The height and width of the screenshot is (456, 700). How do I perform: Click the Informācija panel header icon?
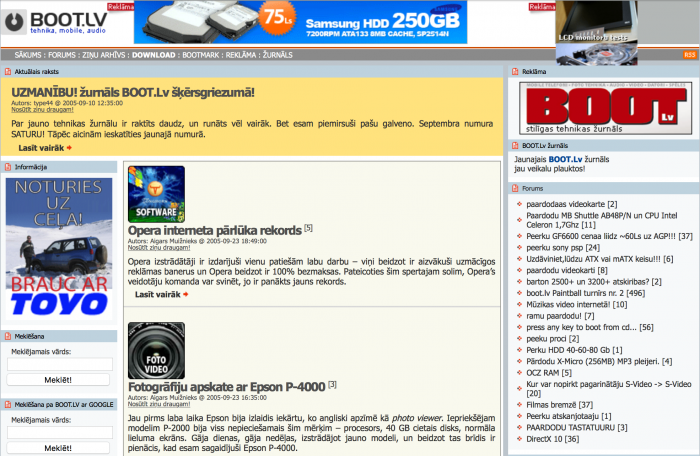pyautogui.click(x=8, y=167)
